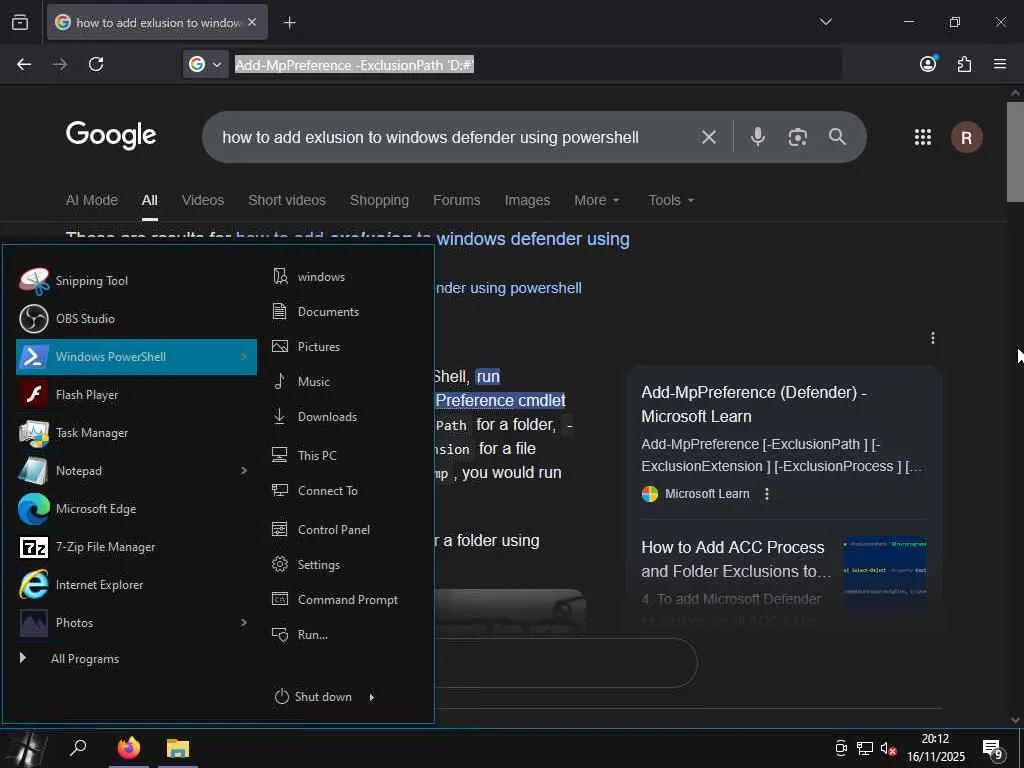Expand Shut down options arrow

pos(372,697)
